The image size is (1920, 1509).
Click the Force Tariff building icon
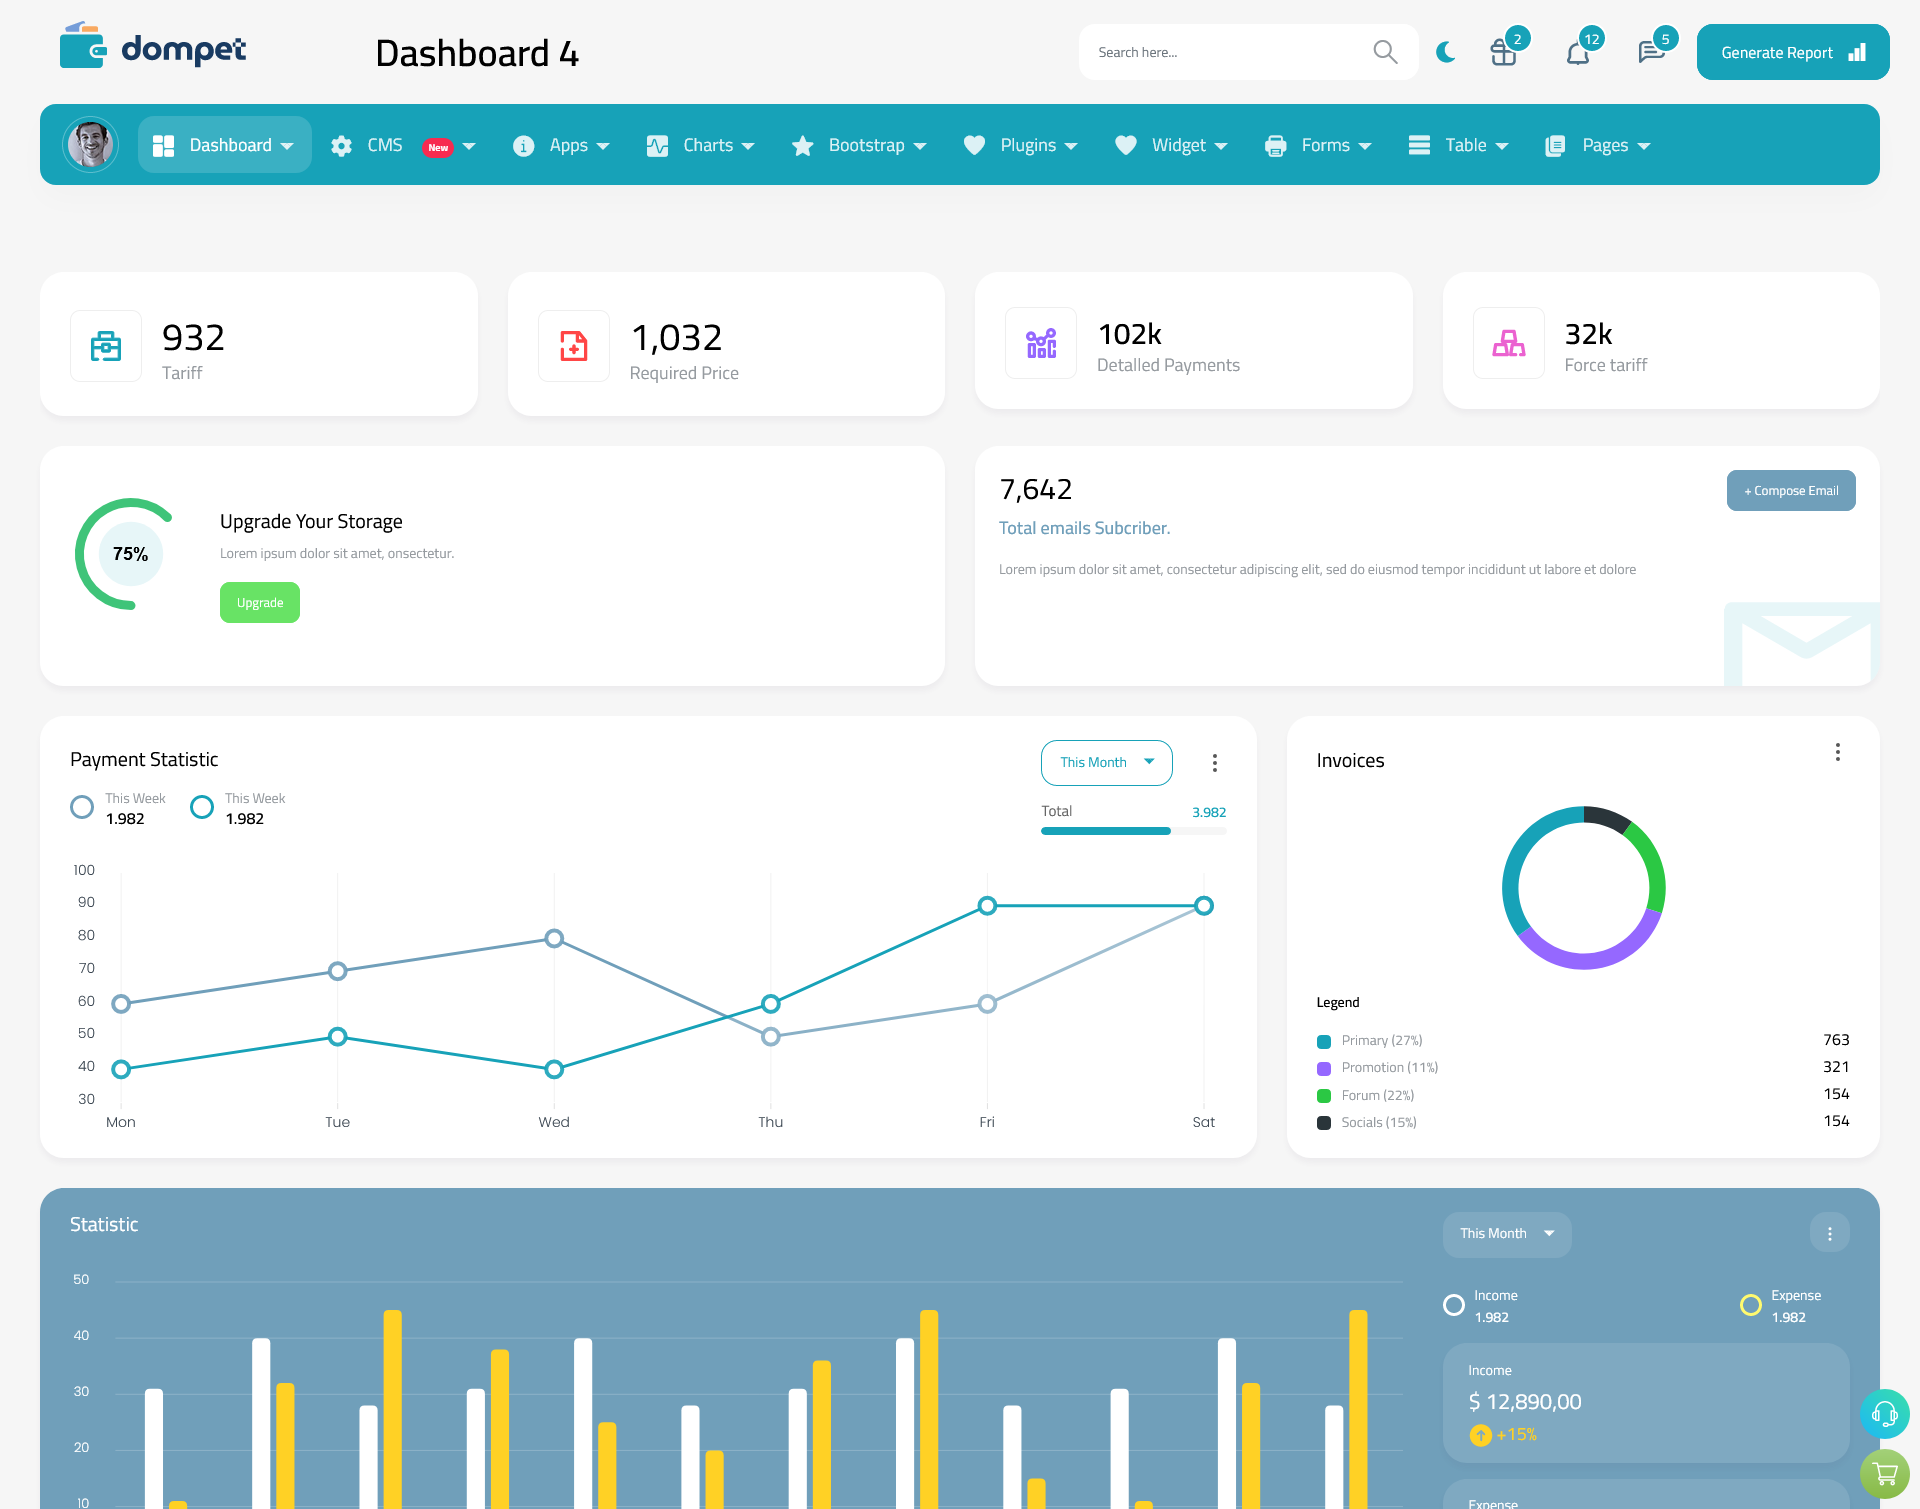[x=1509, y=341]
